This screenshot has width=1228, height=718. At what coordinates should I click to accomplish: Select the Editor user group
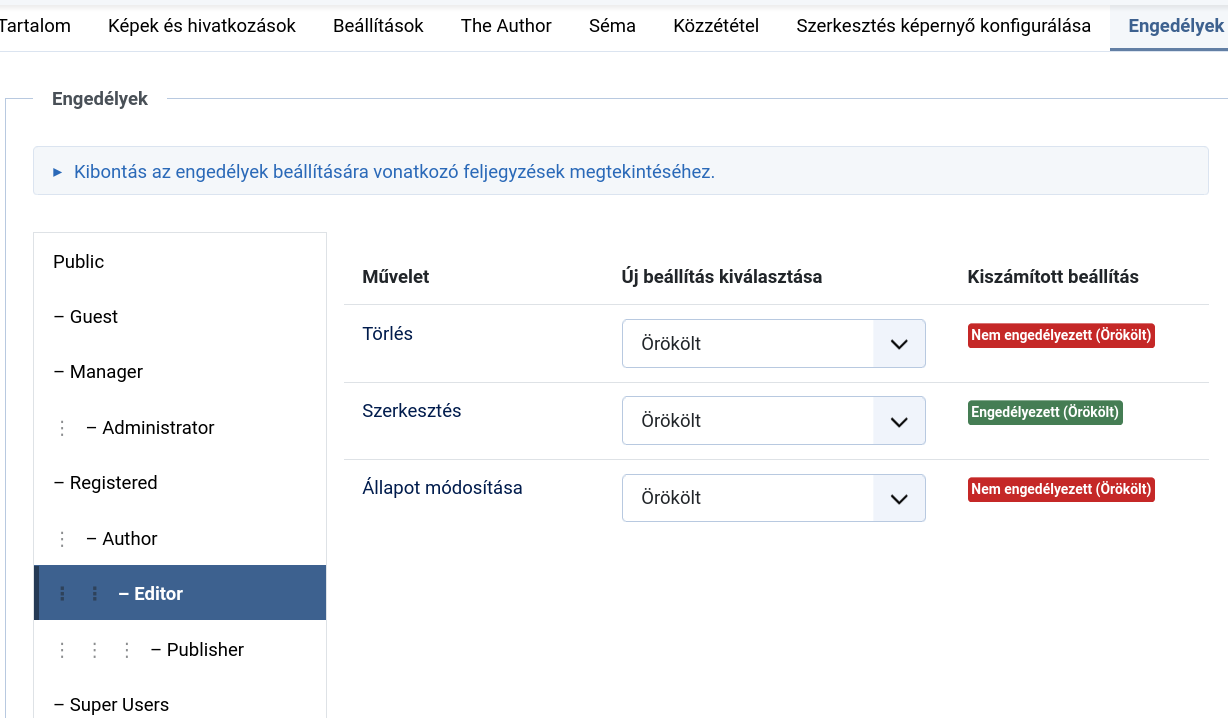pos(180,593)
